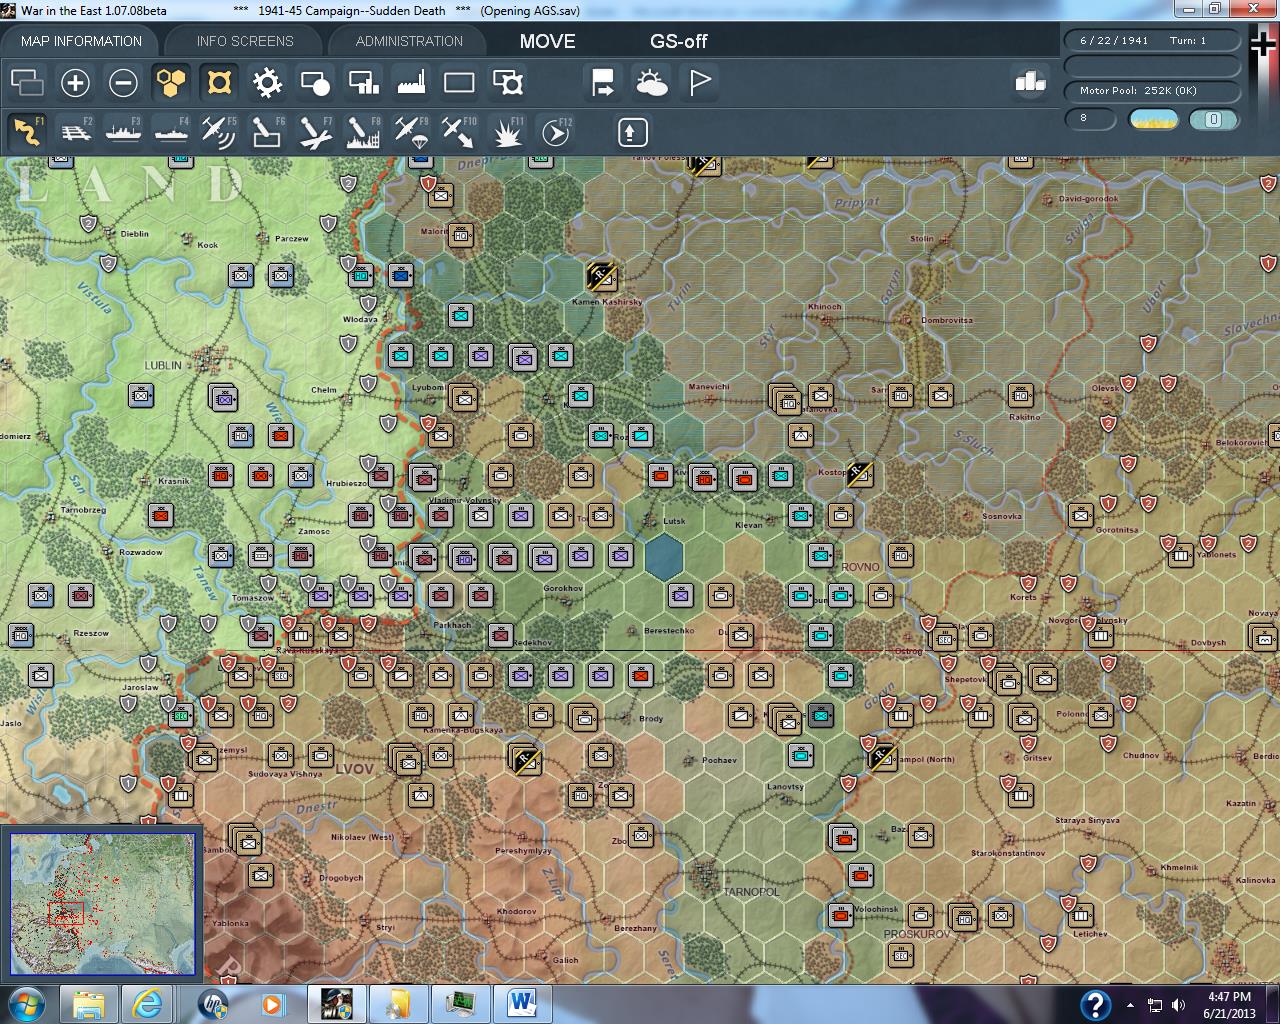Click the flag-with-arrow icon
1280x1024 pixels.
pyautogui.click(x=603, y=82)
